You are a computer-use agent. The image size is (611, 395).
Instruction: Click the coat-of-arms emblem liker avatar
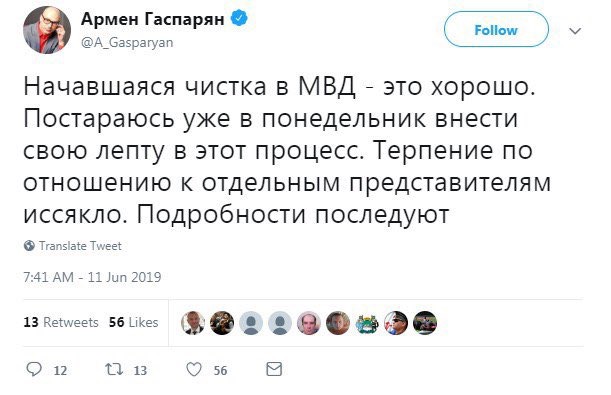(367, 323)
